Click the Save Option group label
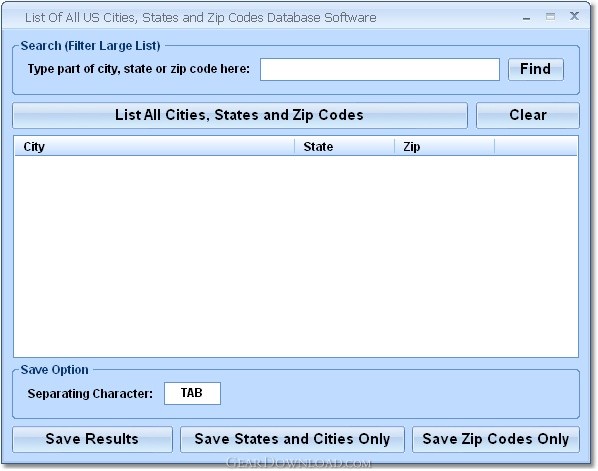The width and height of the screenshot is (598, 471). [x=55, y=370]
